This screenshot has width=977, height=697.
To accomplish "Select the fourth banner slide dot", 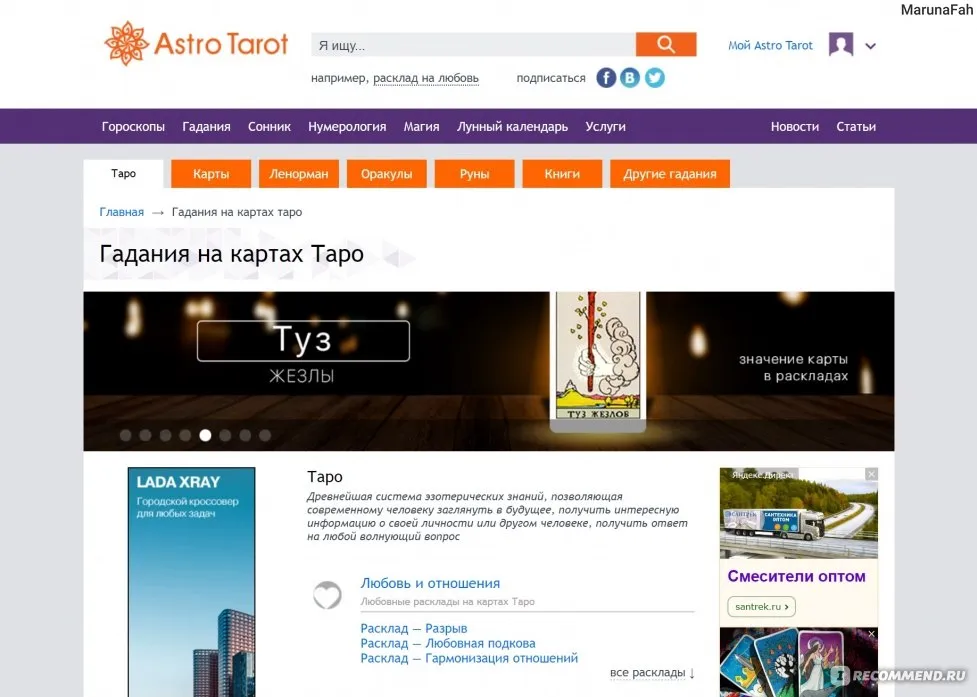I will coord(185,435).
